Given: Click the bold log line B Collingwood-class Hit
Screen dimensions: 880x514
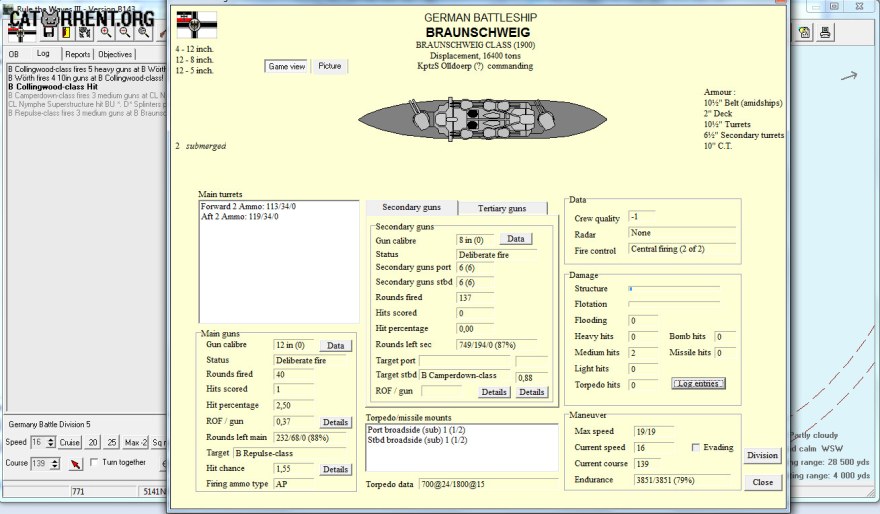Looking at the screenshot, I should [x=53, y=87].
